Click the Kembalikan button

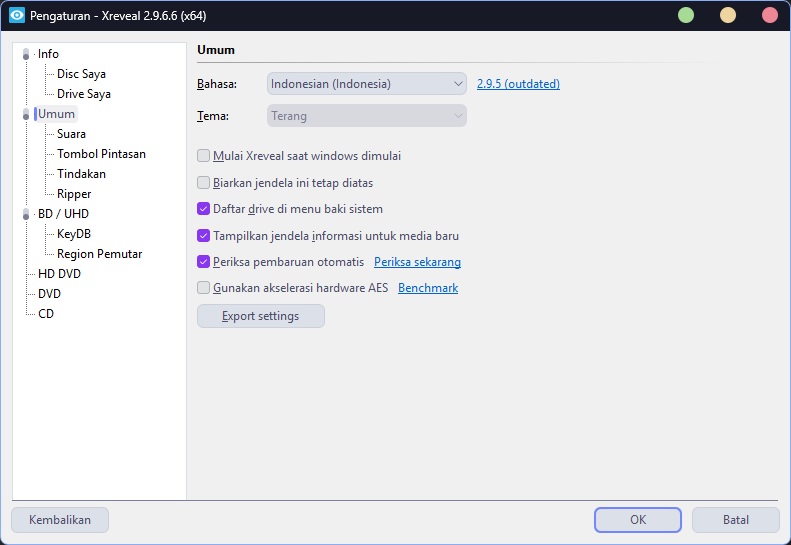(x=60, y=520)
